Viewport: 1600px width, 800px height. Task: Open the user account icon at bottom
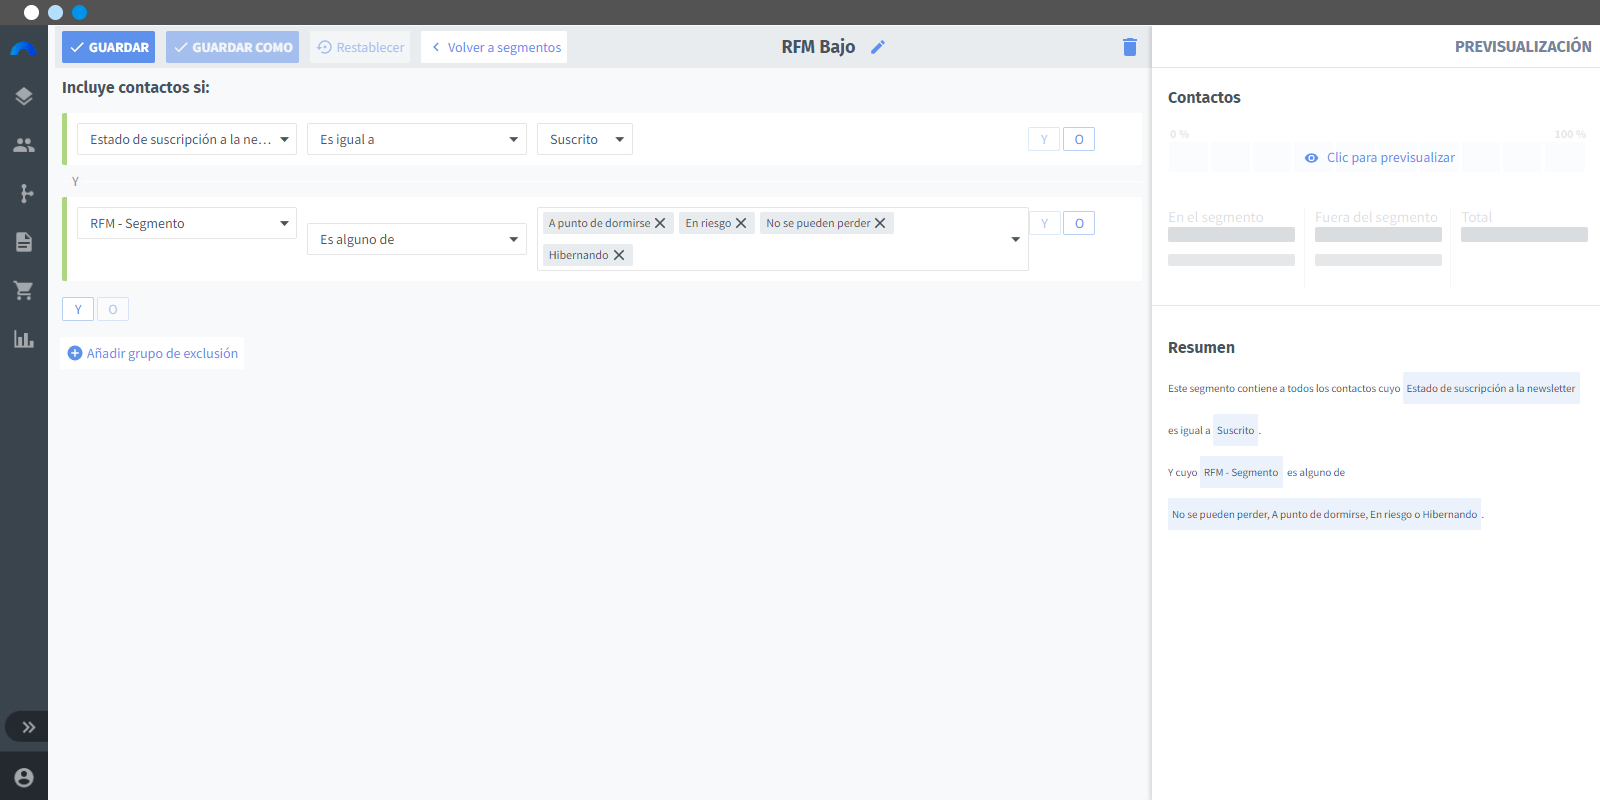(24, 777)
